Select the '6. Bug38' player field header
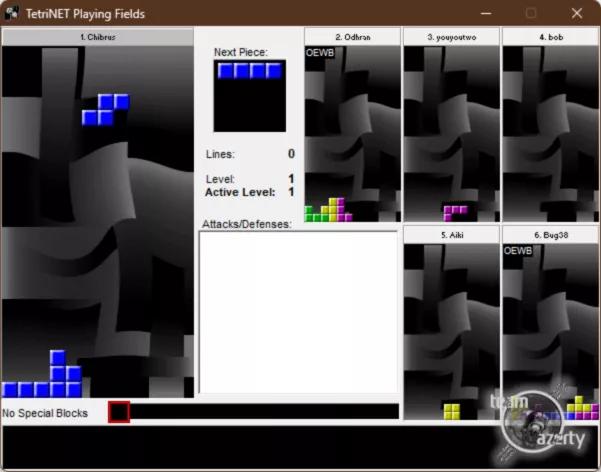601x472 pixels. tap(551, 235)
